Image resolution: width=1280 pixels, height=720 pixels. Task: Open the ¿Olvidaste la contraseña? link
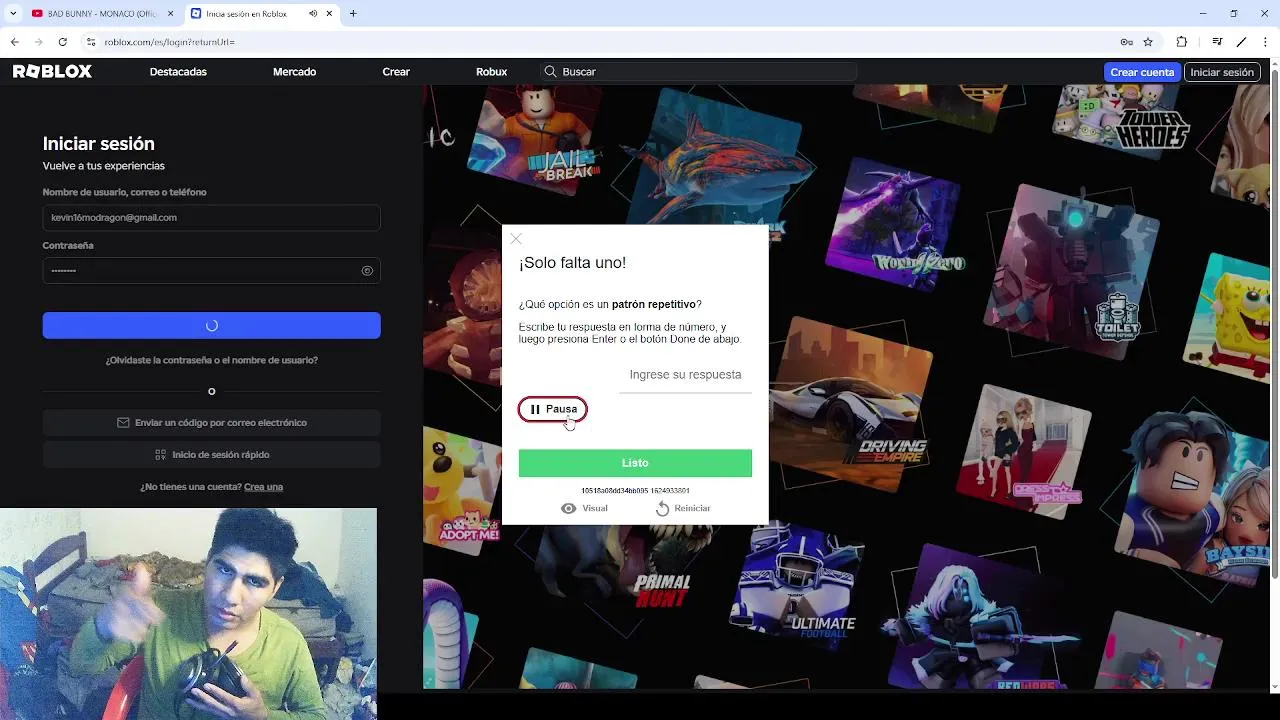tap(211, 360)
